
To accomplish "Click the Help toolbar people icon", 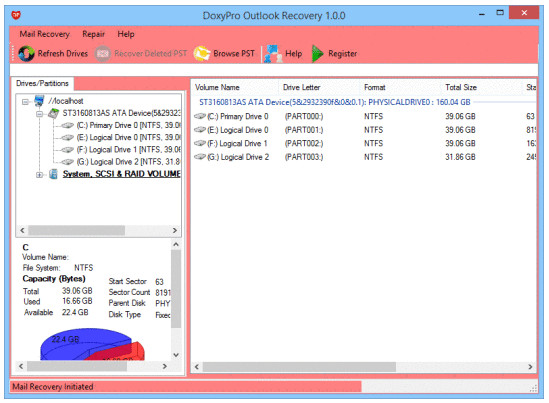I will point(273,54).
